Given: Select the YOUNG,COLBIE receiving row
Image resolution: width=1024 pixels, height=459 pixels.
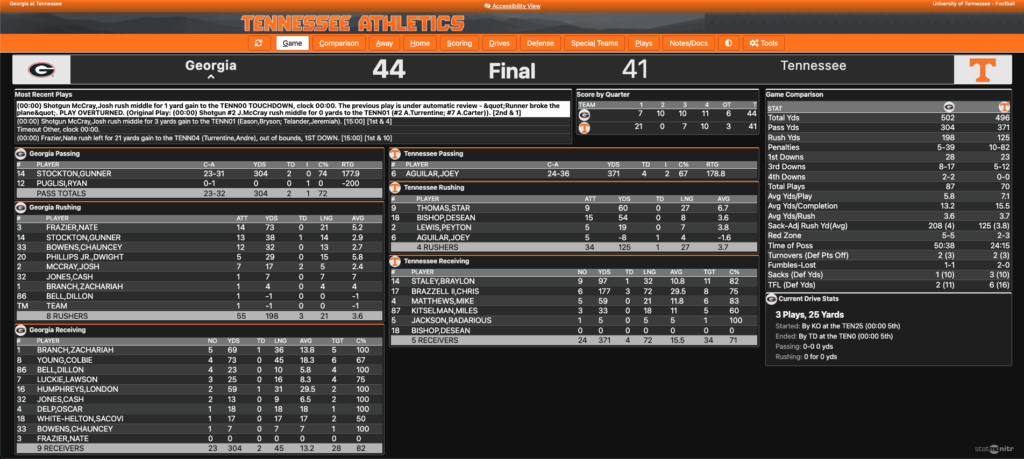Looking at the screenshot, I should click(x=199, y=360).
